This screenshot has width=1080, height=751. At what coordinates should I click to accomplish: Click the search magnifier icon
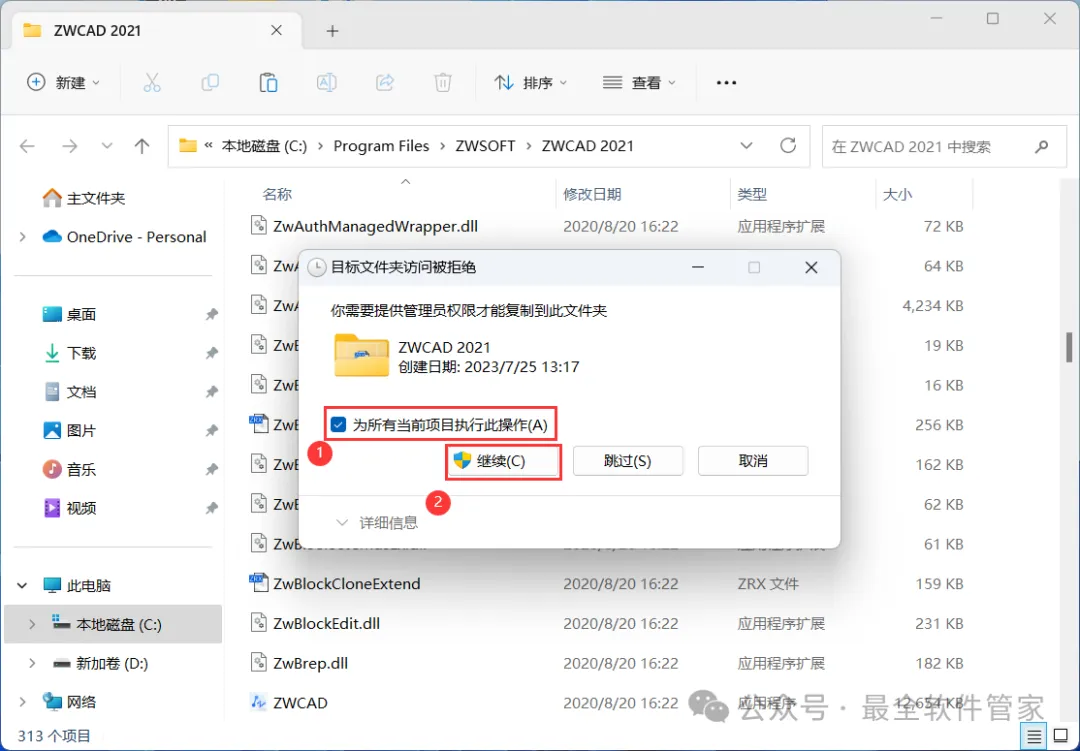pos(1041,146)
